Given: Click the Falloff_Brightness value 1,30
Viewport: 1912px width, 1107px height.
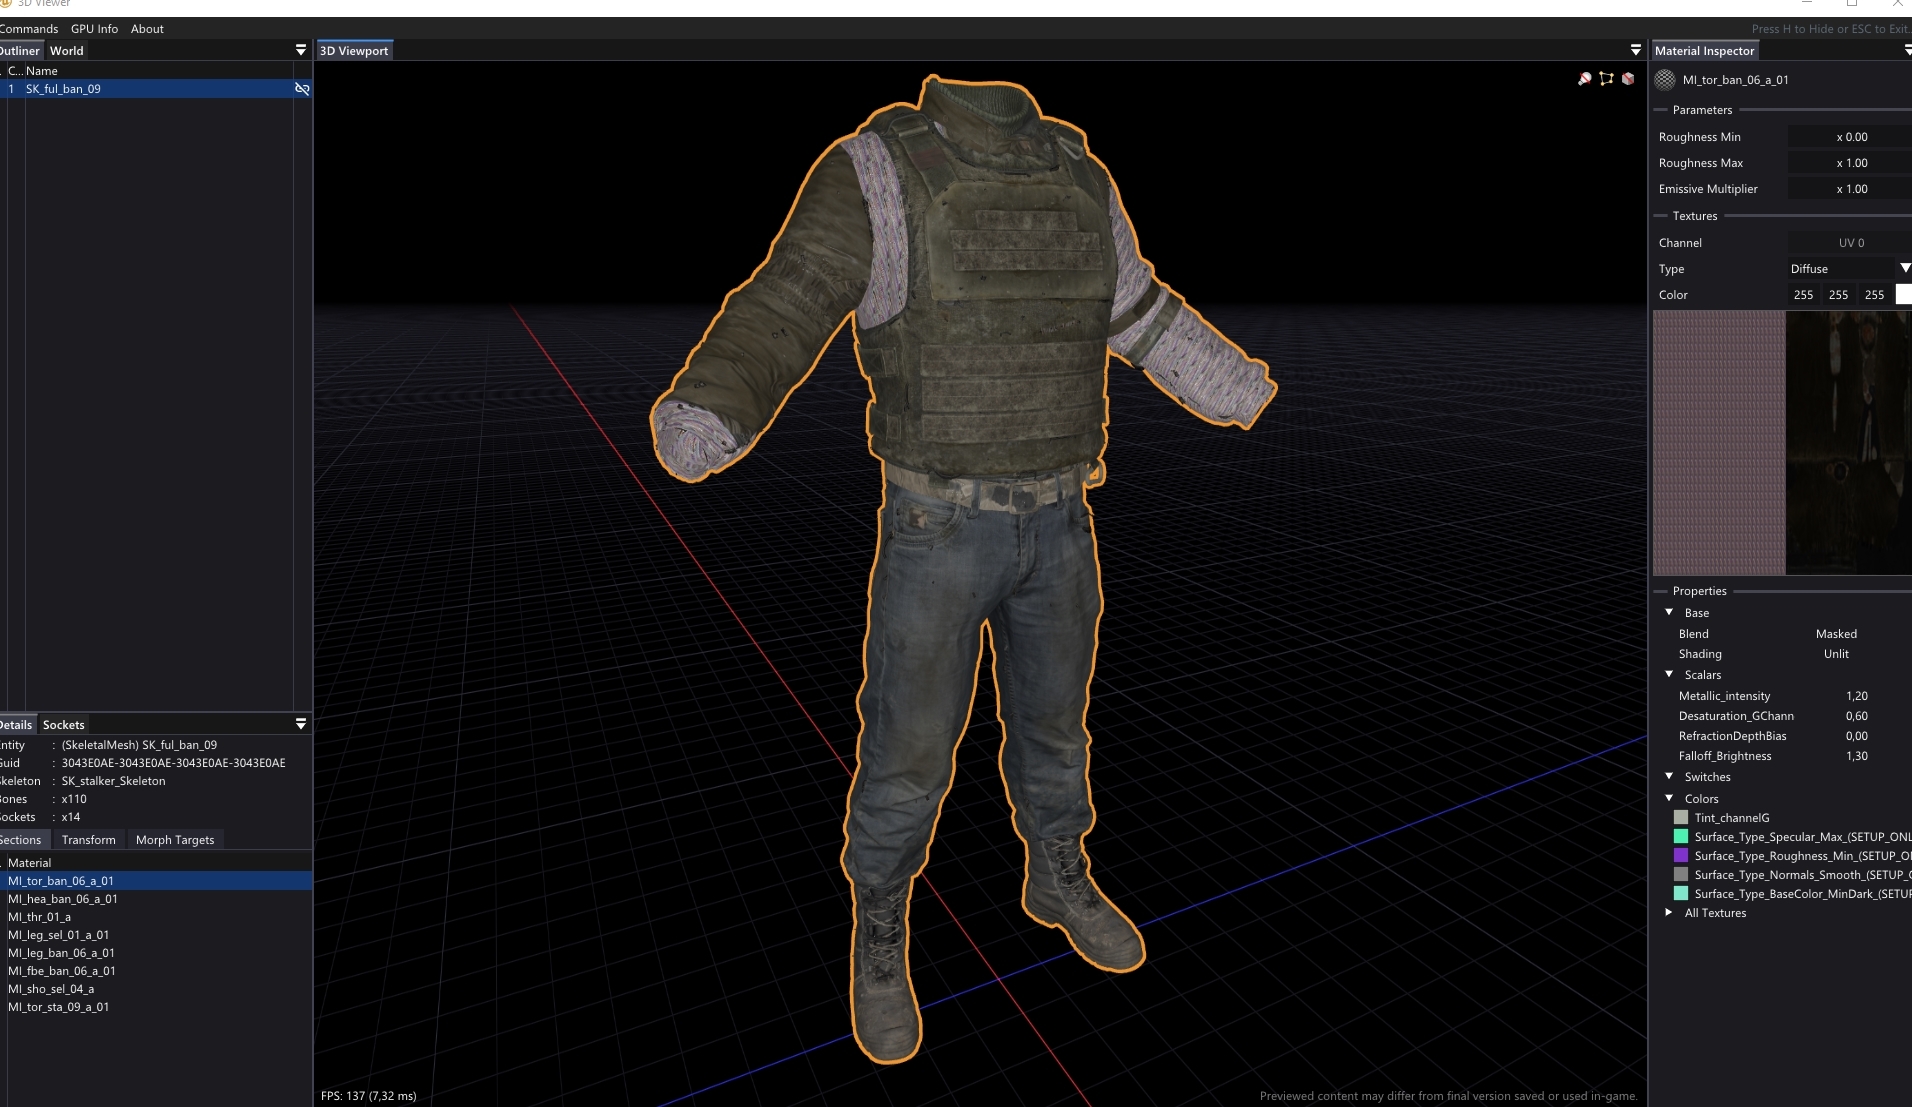Looking at the screenshot, I should pos(1857,756).
